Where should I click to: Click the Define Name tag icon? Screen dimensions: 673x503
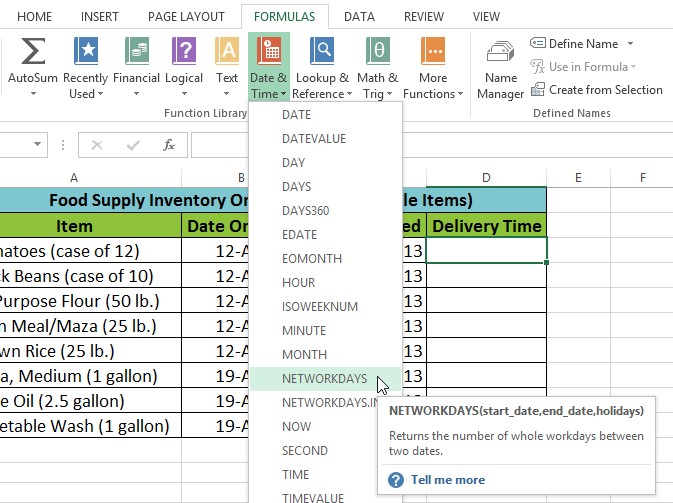[538, 43]
